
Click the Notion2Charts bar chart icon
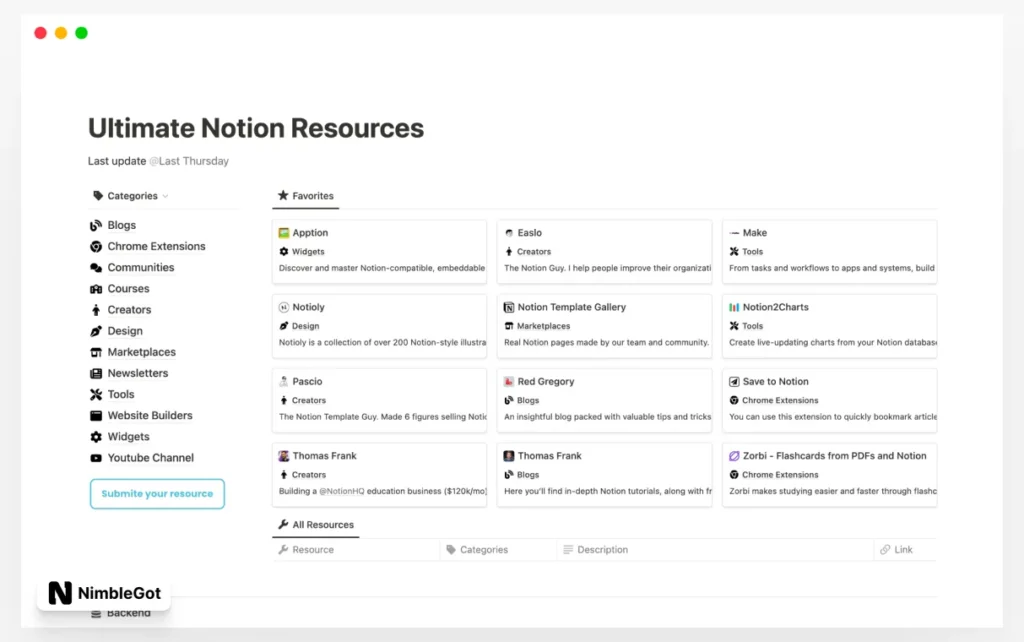point(734,307)
